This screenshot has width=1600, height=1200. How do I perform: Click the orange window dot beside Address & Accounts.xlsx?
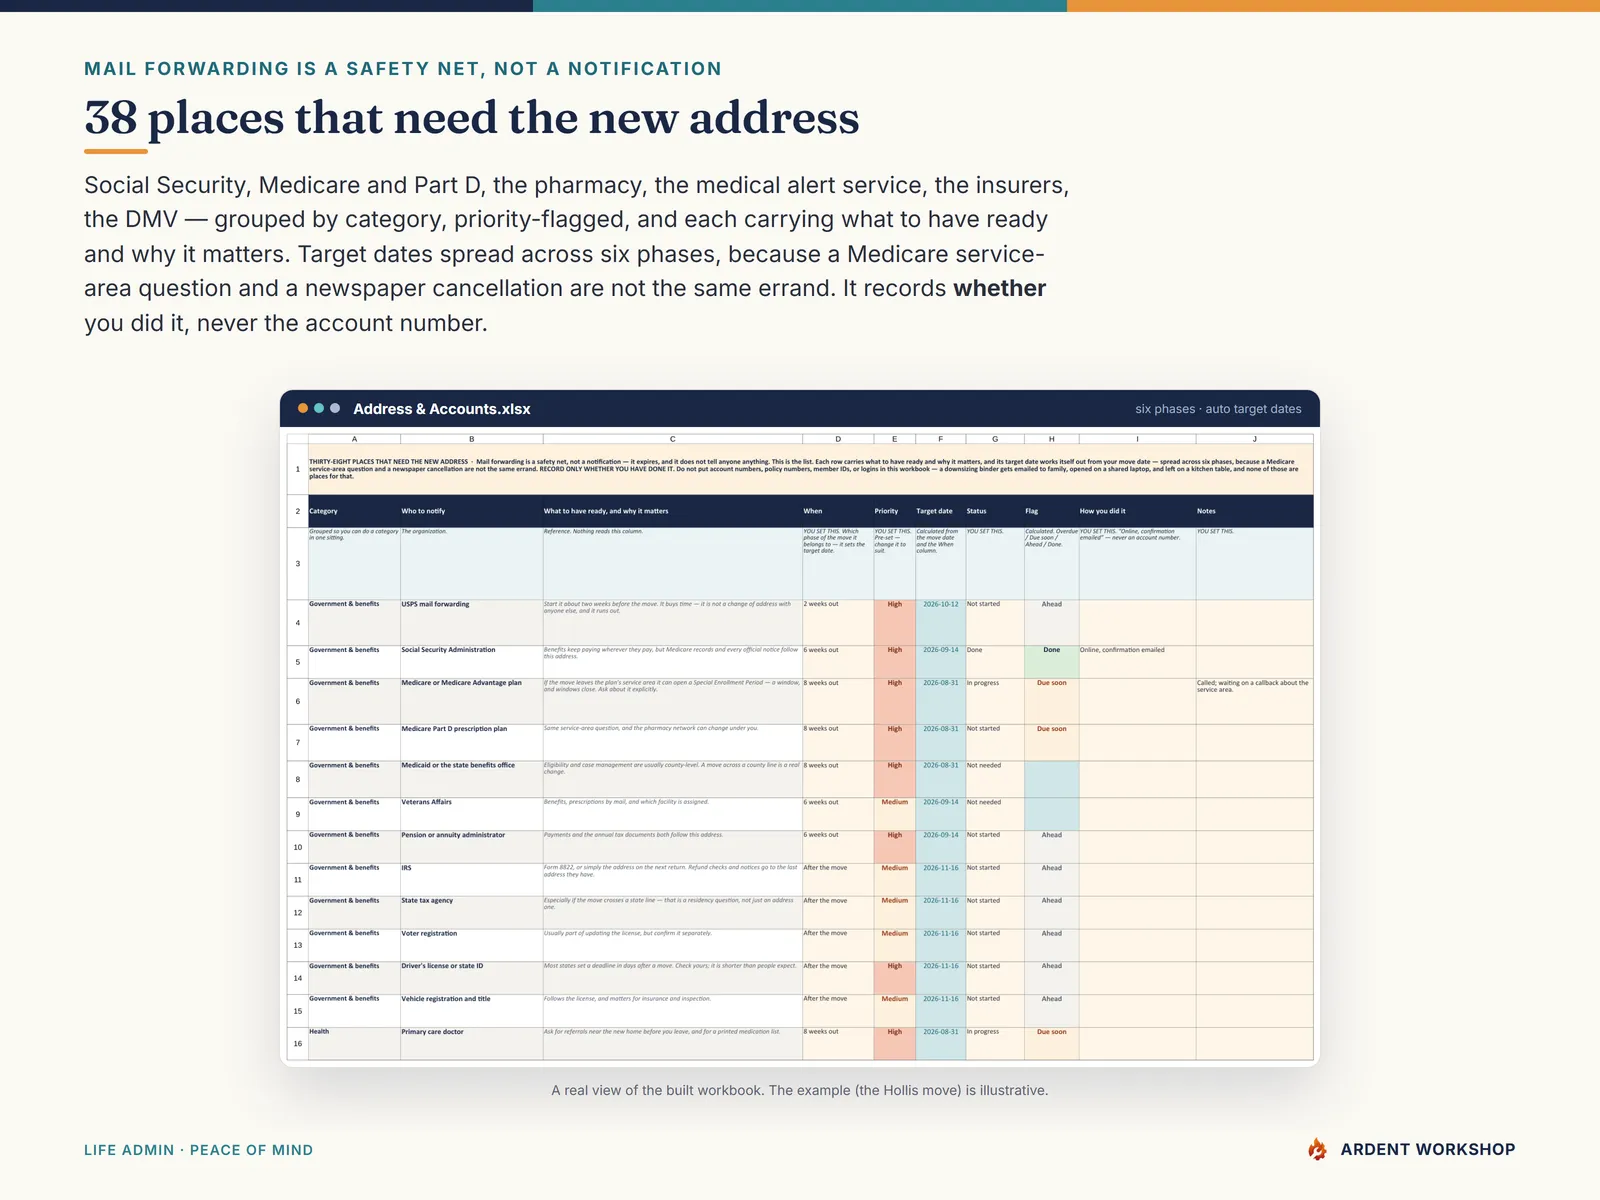(303, 408)
